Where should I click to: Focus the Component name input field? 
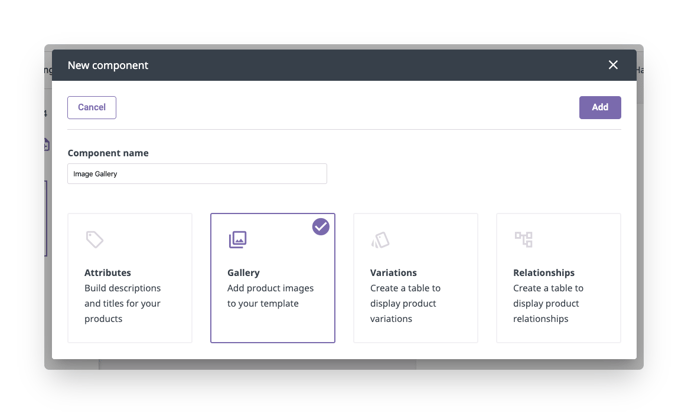197,174
